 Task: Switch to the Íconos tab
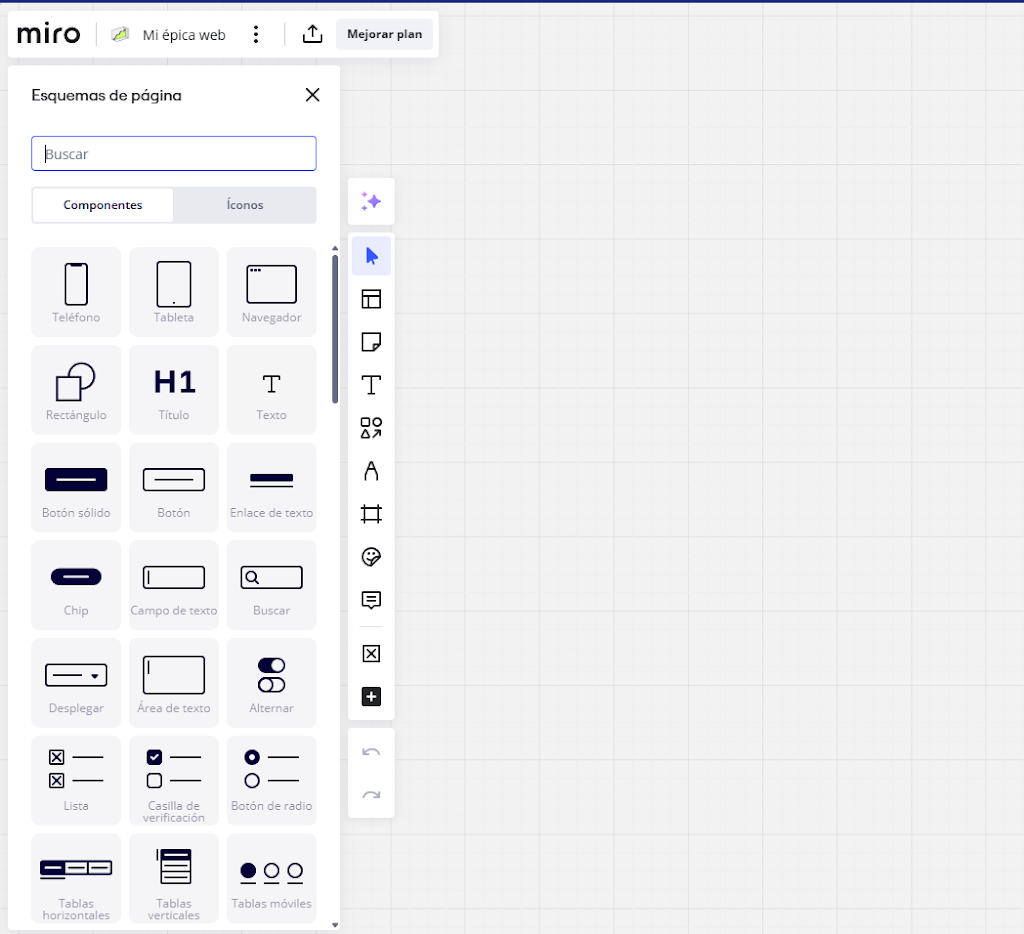coord(245,205)
